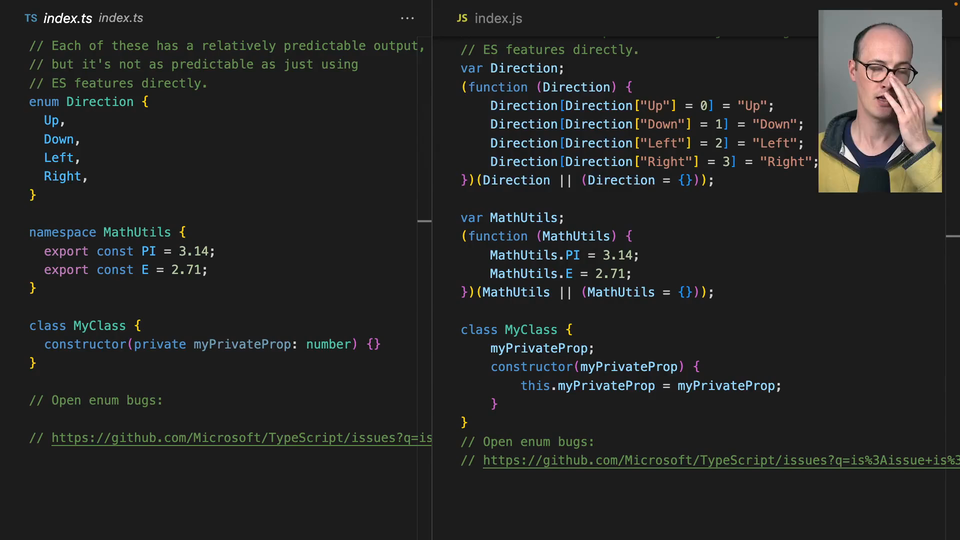This screenshot has height=540, width=960.
Task: Click the "private" modifier in the index.ts constructor
Action: 160,344
